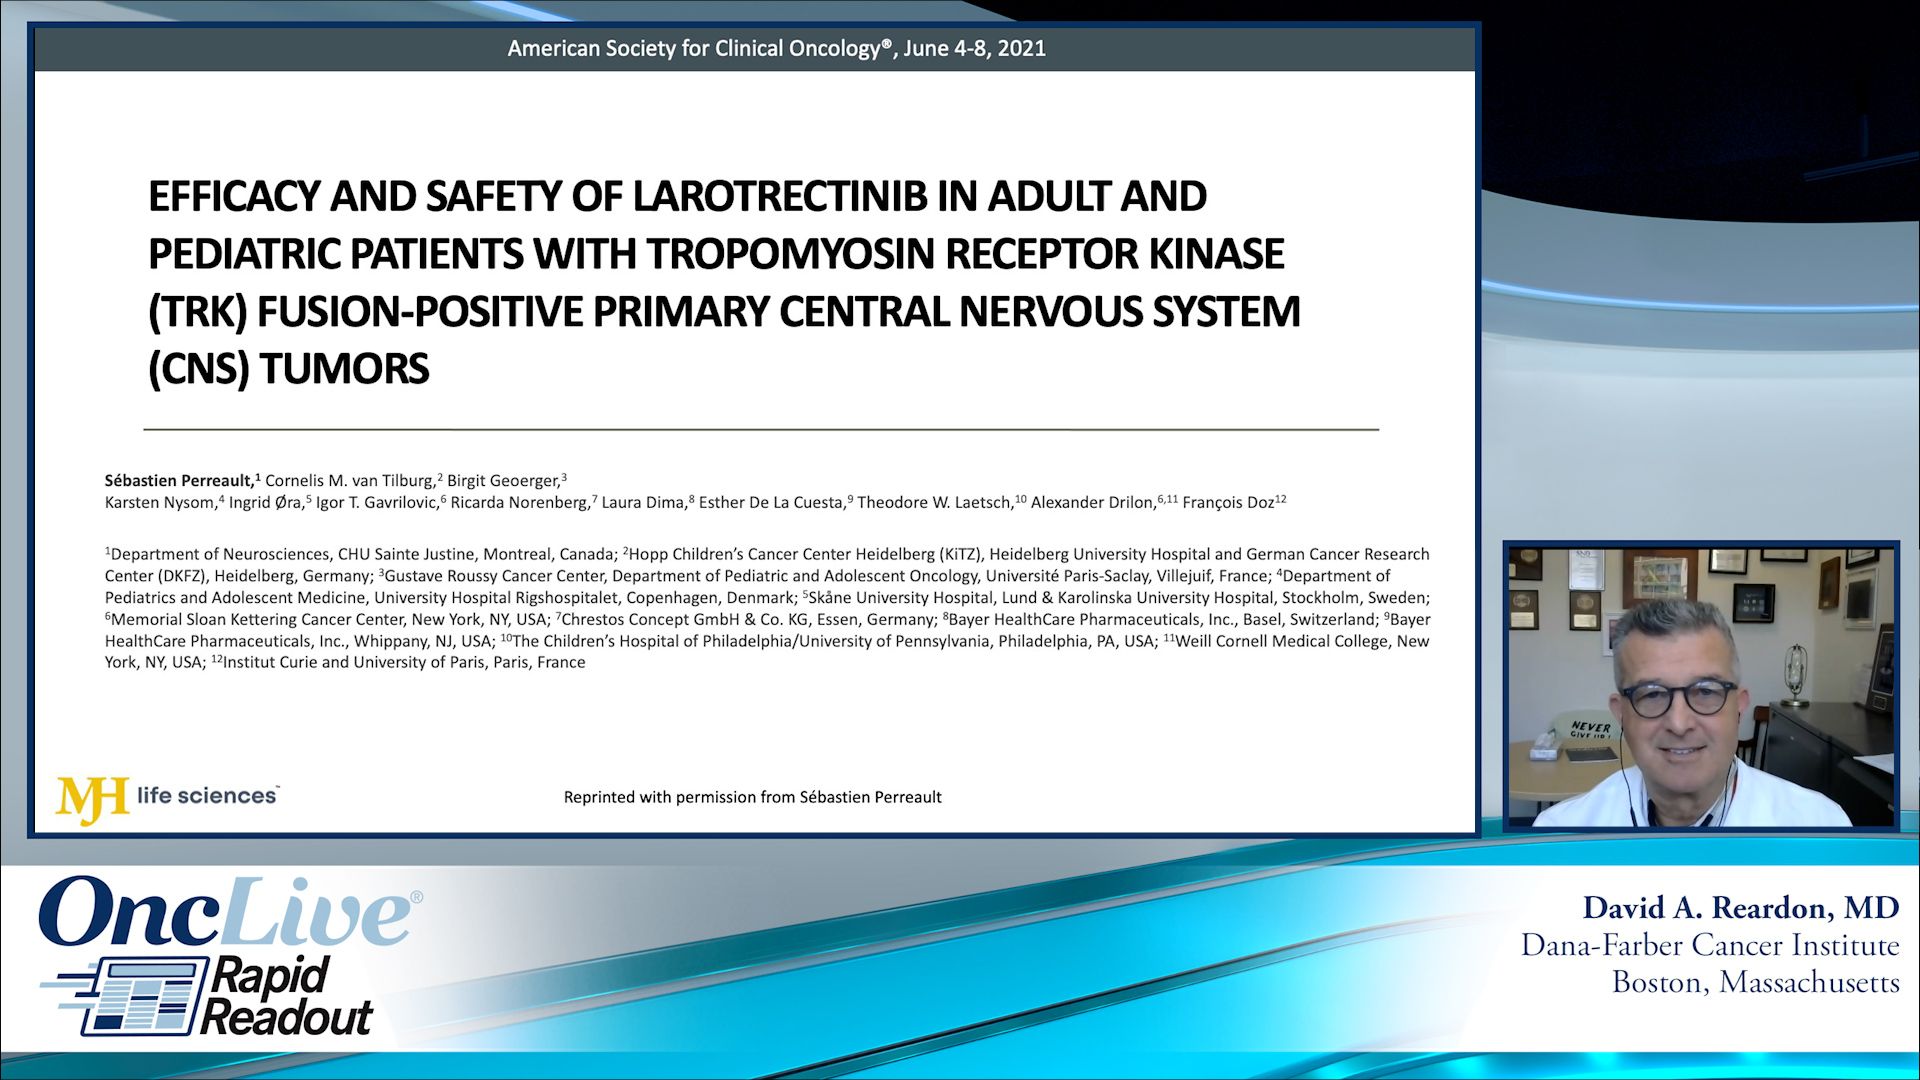Select author name Ricarda Norenberg
Image resolution: width=1920 pixels, height=1080 pixels.
coord(520,503)
